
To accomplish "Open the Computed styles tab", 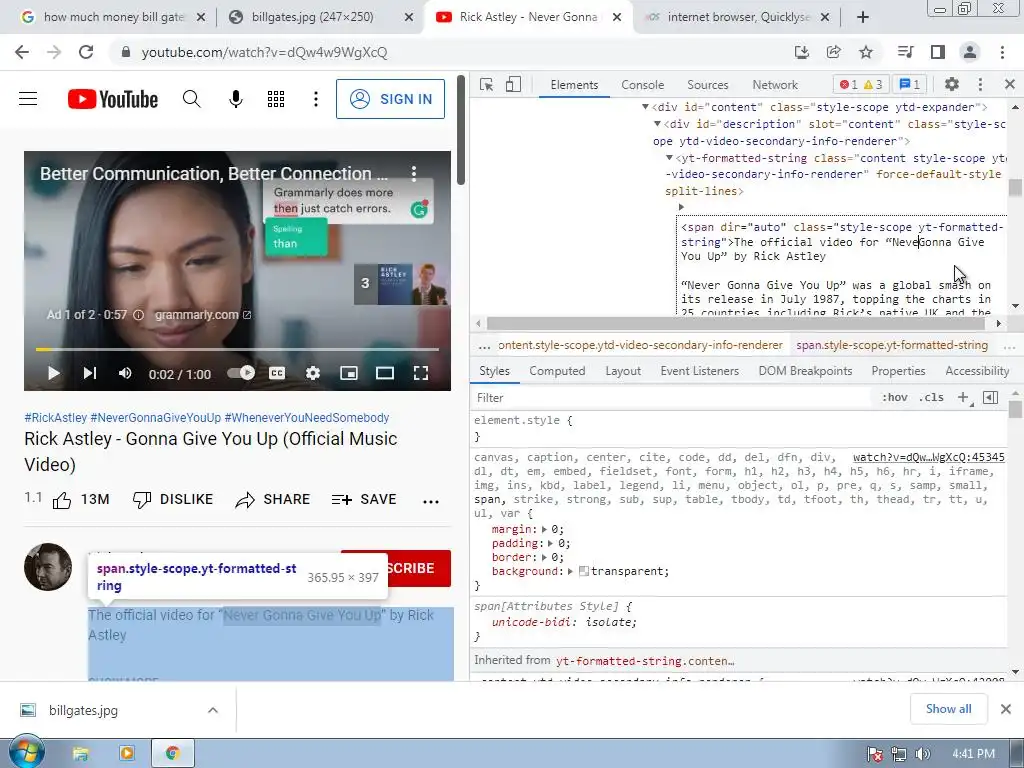I will (557, 371).
